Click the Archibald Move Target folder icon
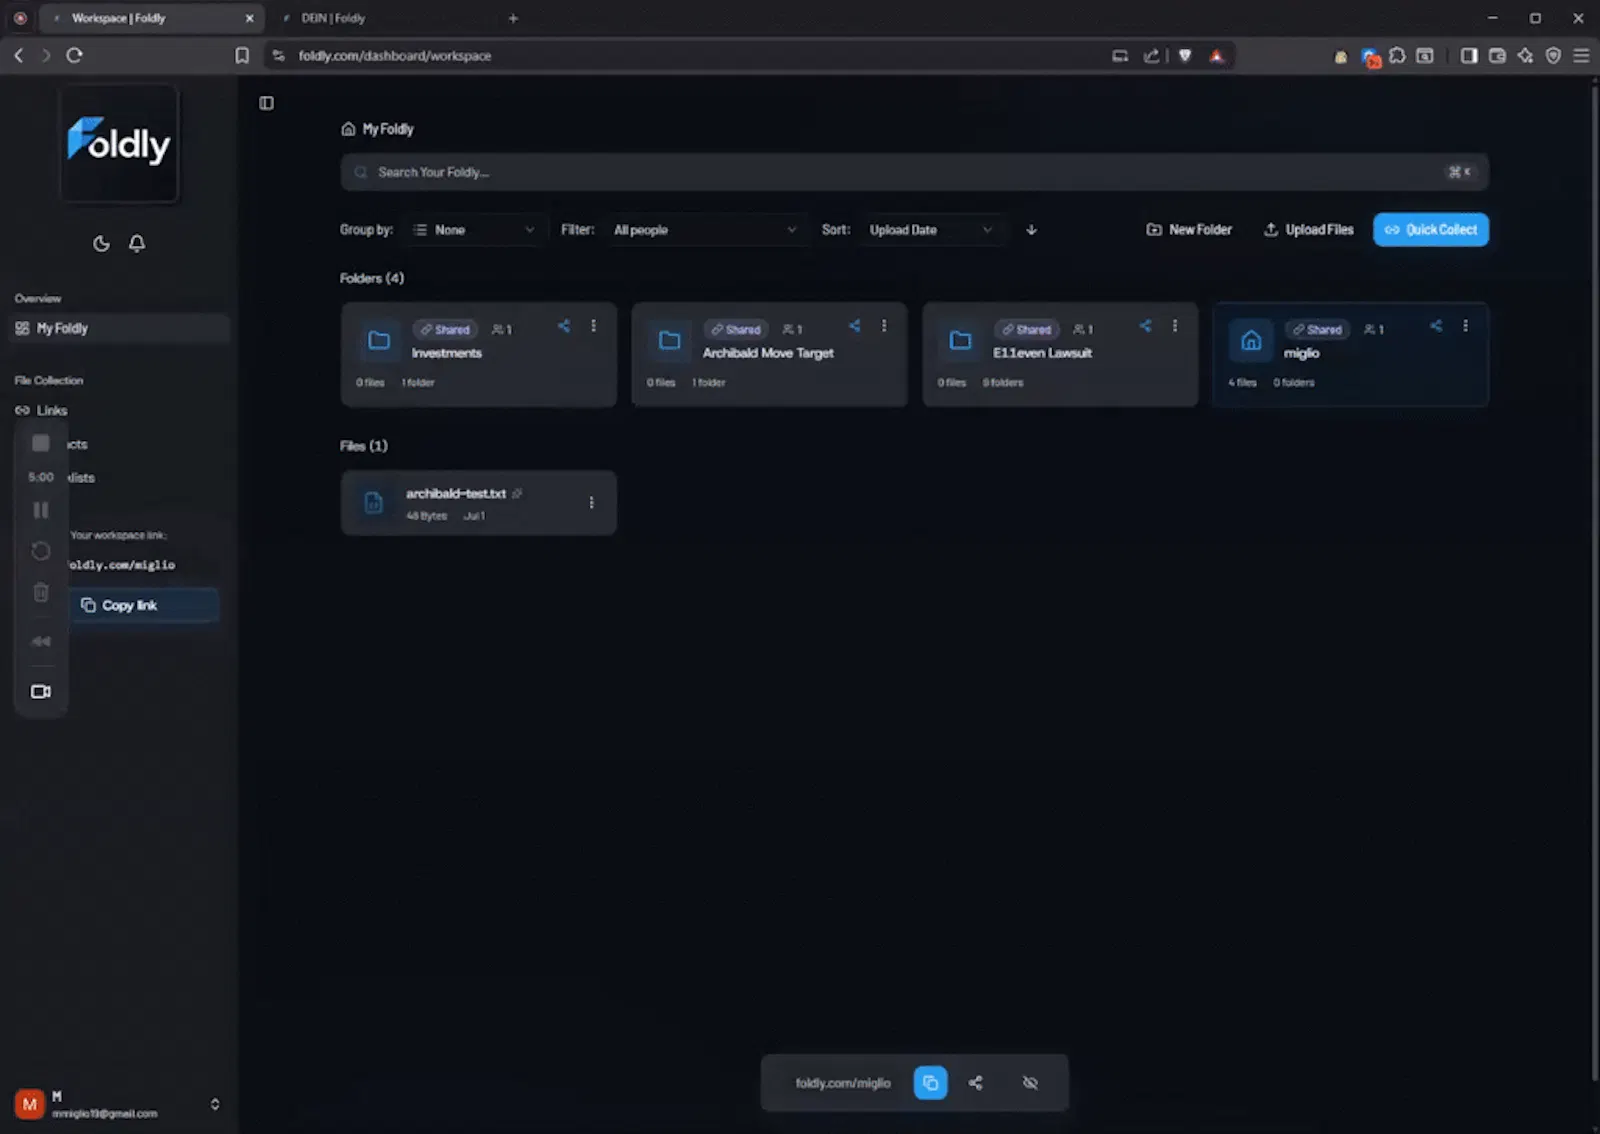Image resolution: width=1600 pixels, height=1134 pixels. coord(670,341)
